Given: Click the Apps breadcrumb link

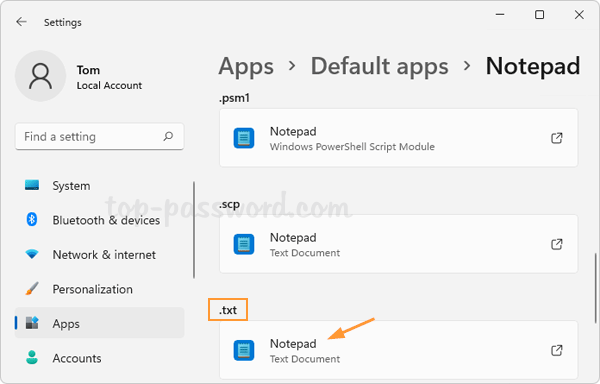Looking at the screenshot, I should (x=246, y=67).
